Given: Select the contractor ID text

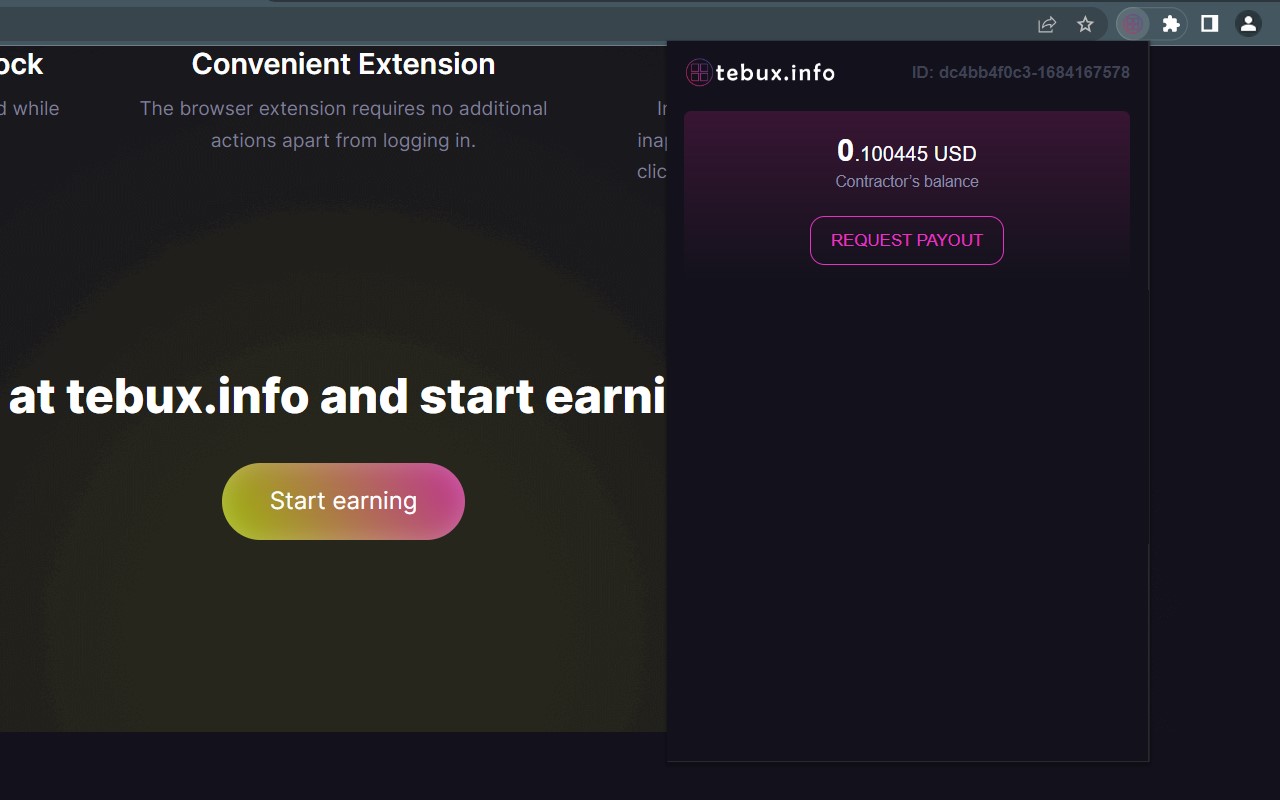Looking at the screenshot, I should pyautogui.click(x=1020, y=72).
